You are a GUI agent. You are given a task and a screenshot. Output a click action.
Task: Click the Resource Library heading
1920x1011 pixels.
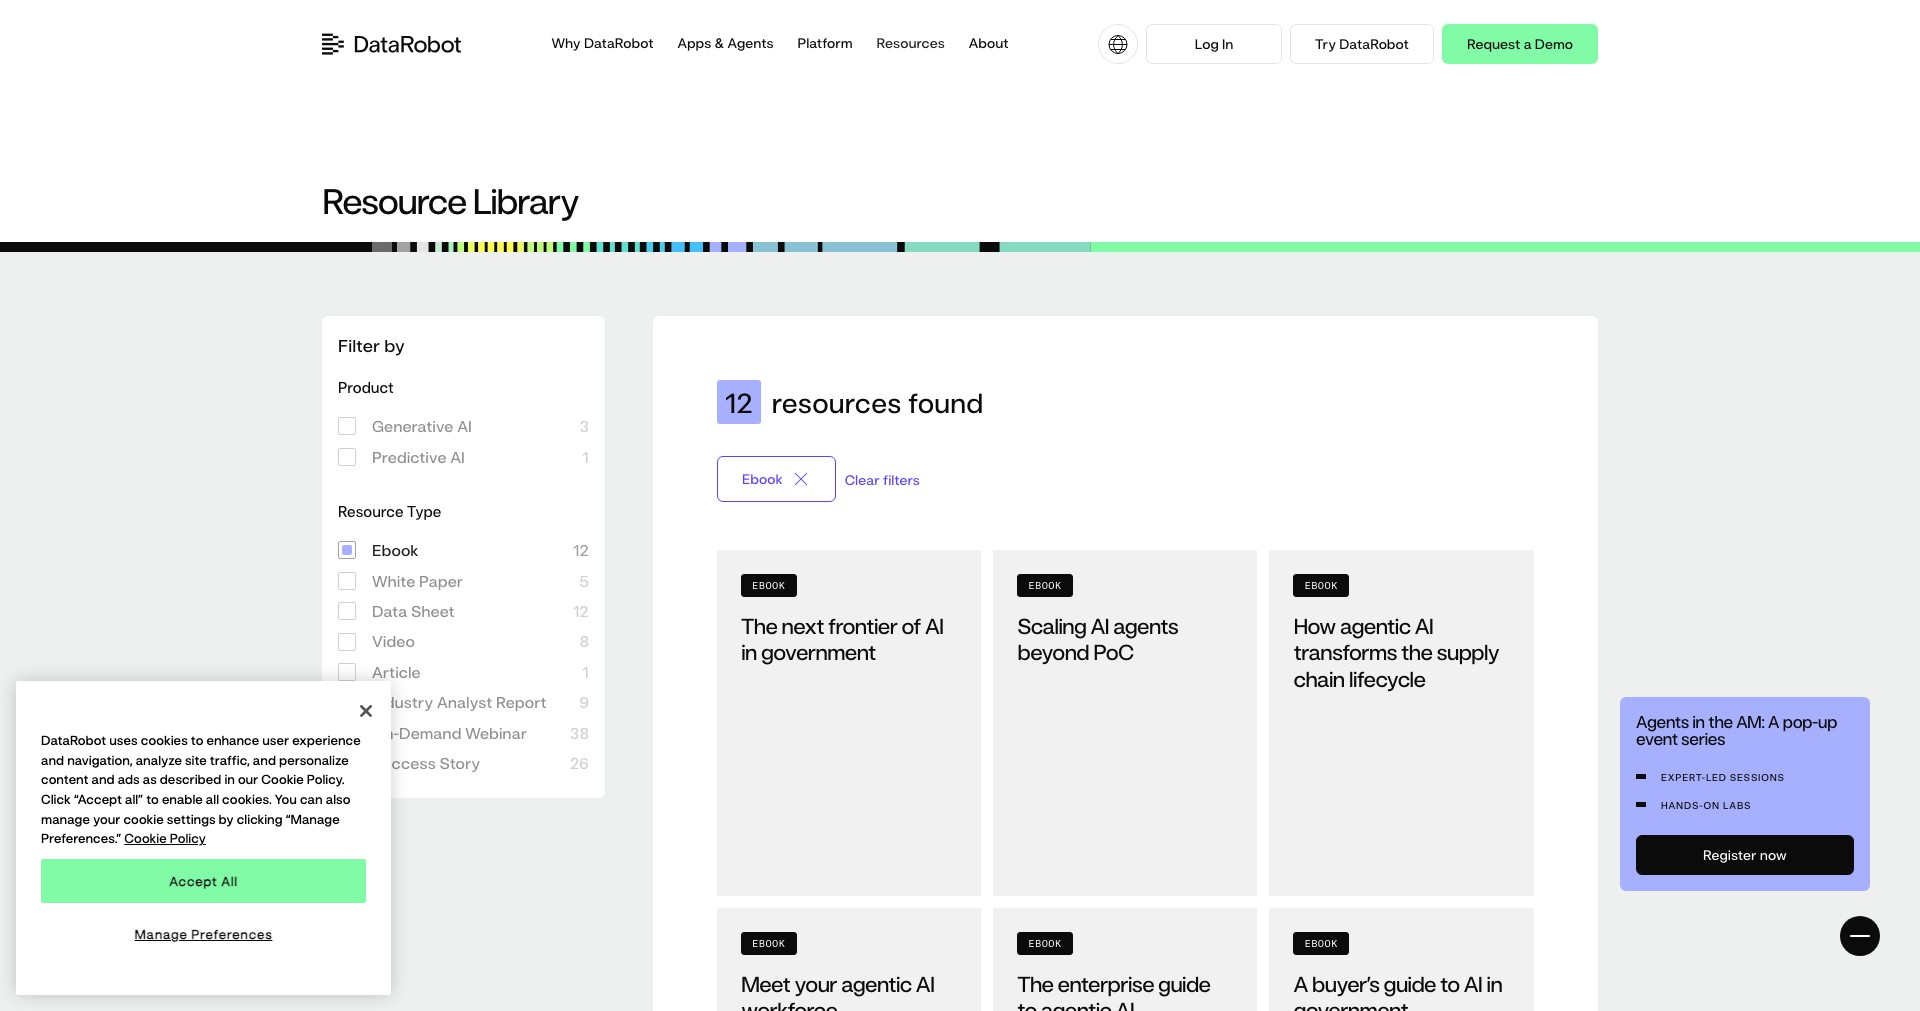click(450, 202)
